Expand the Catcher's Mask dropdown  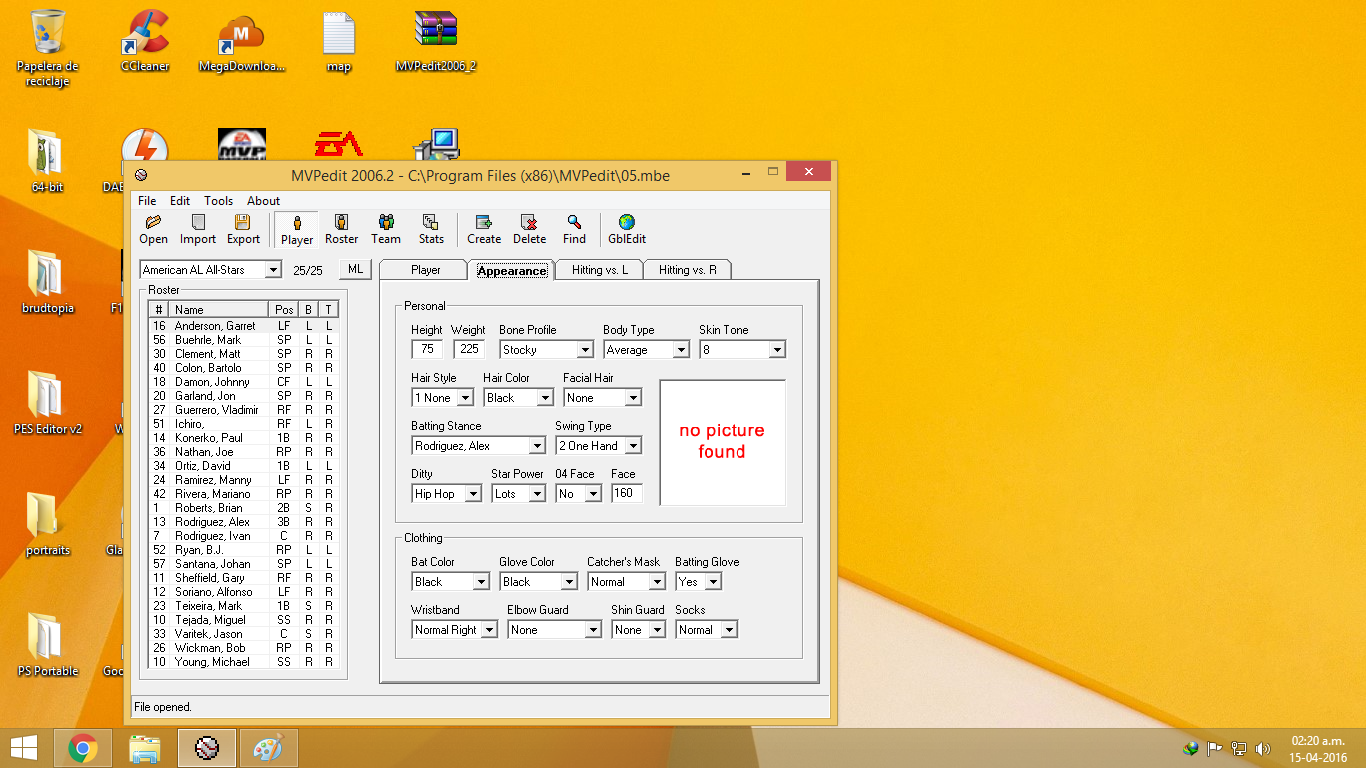[657, 582]
